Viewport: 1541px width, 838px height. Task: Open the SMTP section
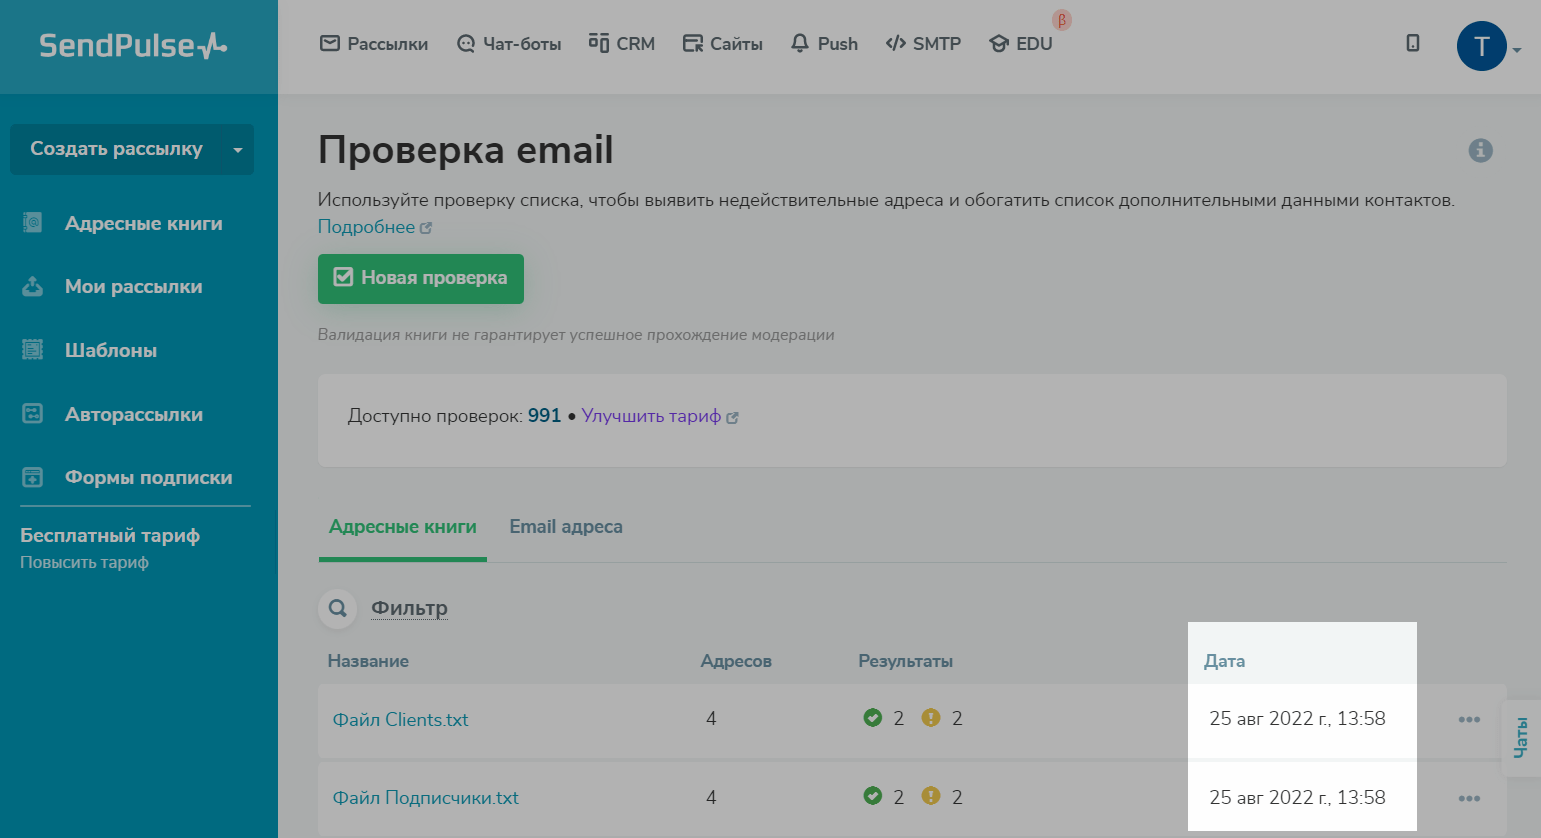tap(923, 44)
